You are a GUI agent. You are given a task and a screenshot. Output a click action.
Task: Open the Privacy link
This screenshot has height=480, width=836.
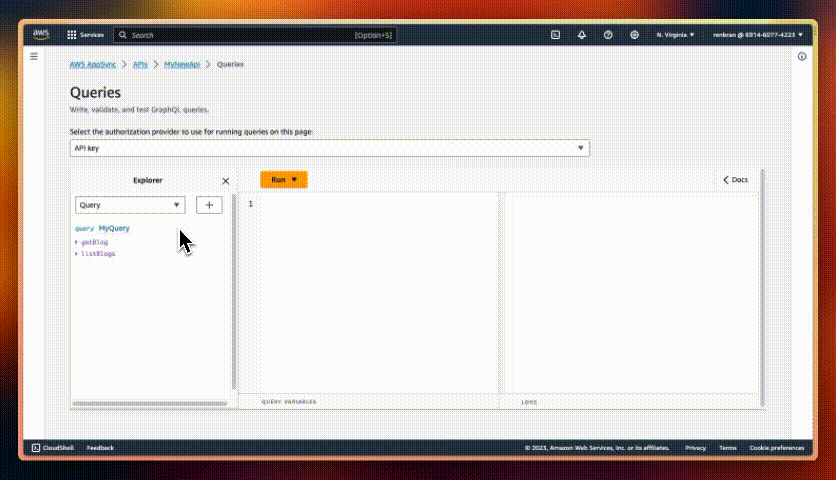pyautogui.click(x=695, y=448)
